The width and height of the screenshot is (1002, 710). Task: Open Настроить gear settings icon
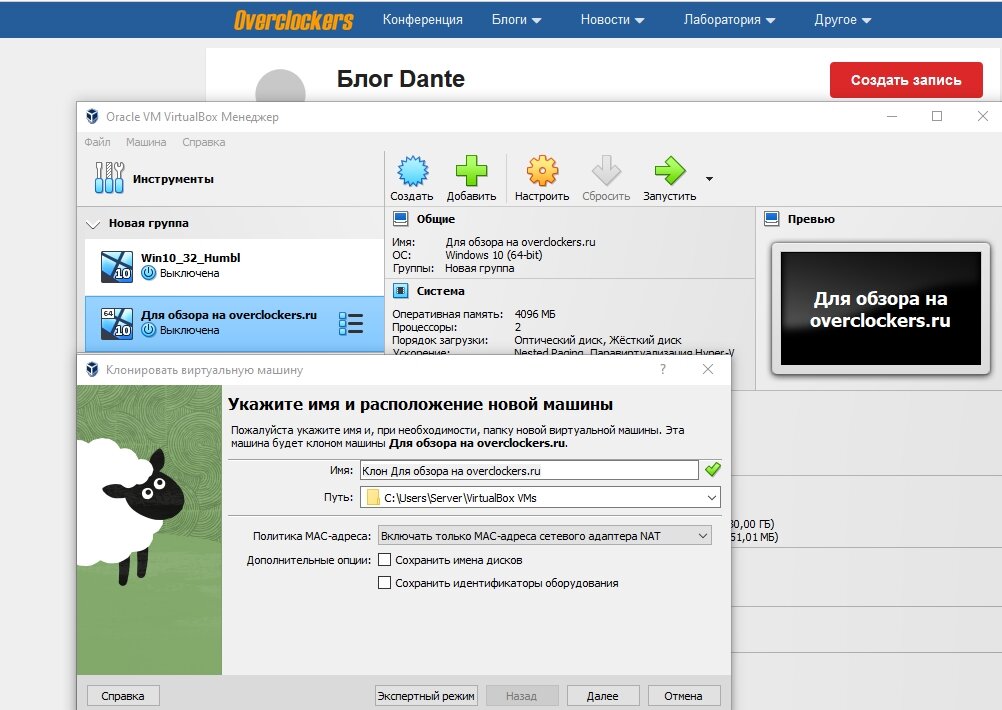542,171
